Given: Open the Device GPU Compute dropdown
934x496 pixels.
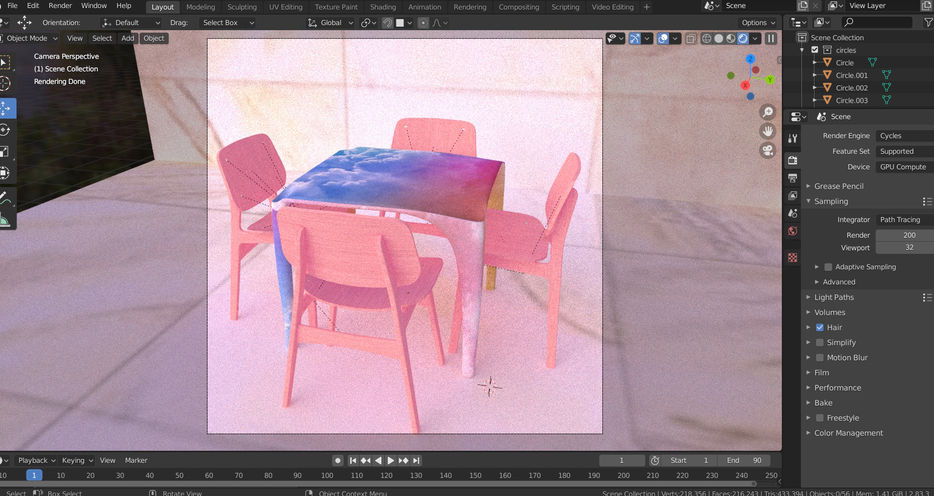Looking at the screenshot, I should coord(904,167).
